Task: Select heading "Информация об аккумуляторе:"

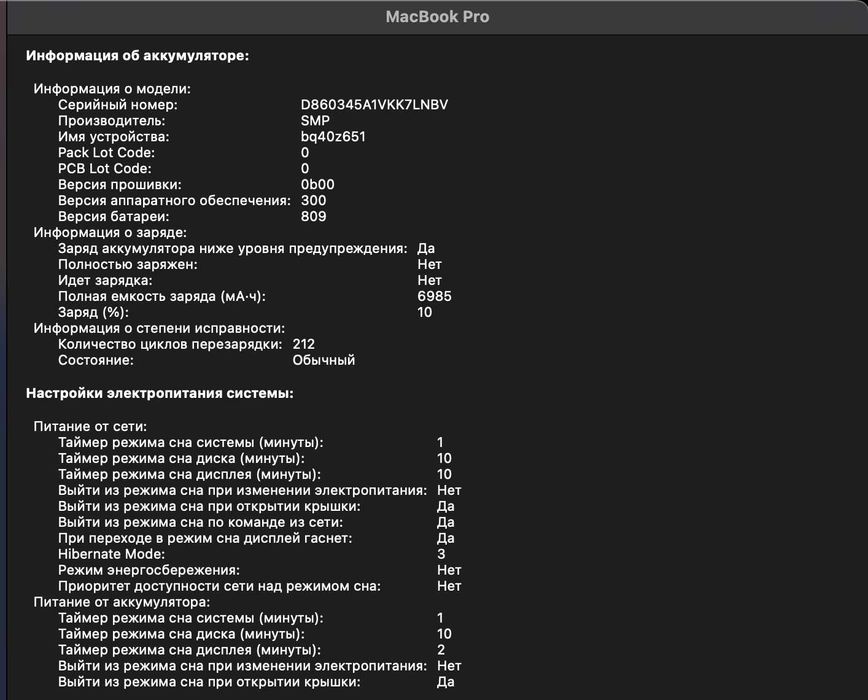Action: [137, 55]
